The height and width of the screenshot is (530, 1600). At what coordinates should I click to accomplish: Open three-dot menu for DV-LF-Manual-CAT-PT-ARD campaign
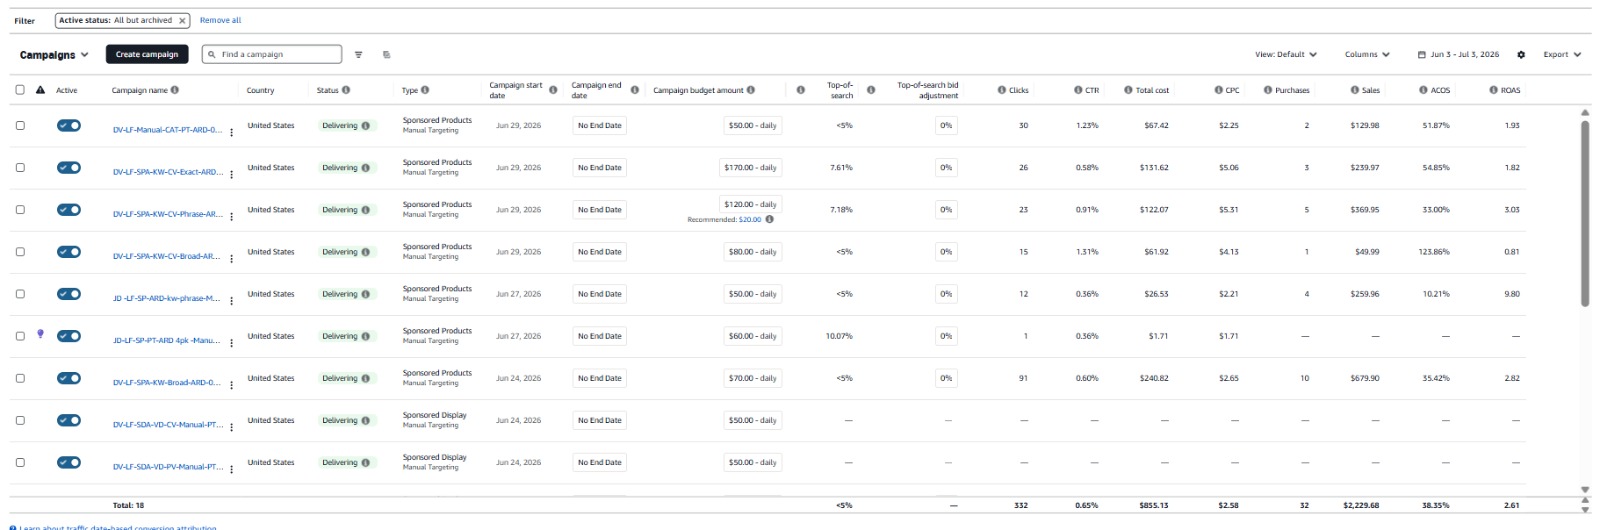pyautogui.click(x=232, y=132)
